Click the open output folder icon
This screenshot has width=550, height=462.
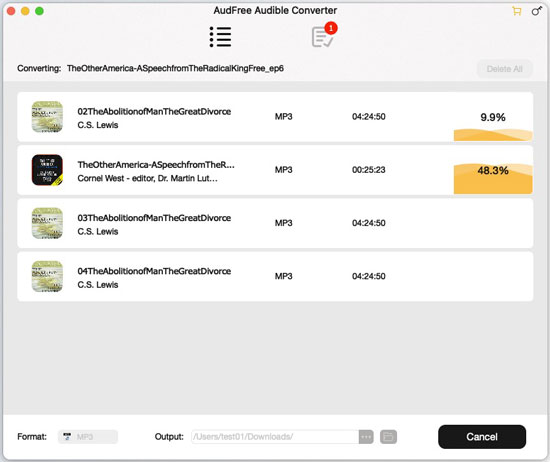pyautogui.click(x=388, y=437)
